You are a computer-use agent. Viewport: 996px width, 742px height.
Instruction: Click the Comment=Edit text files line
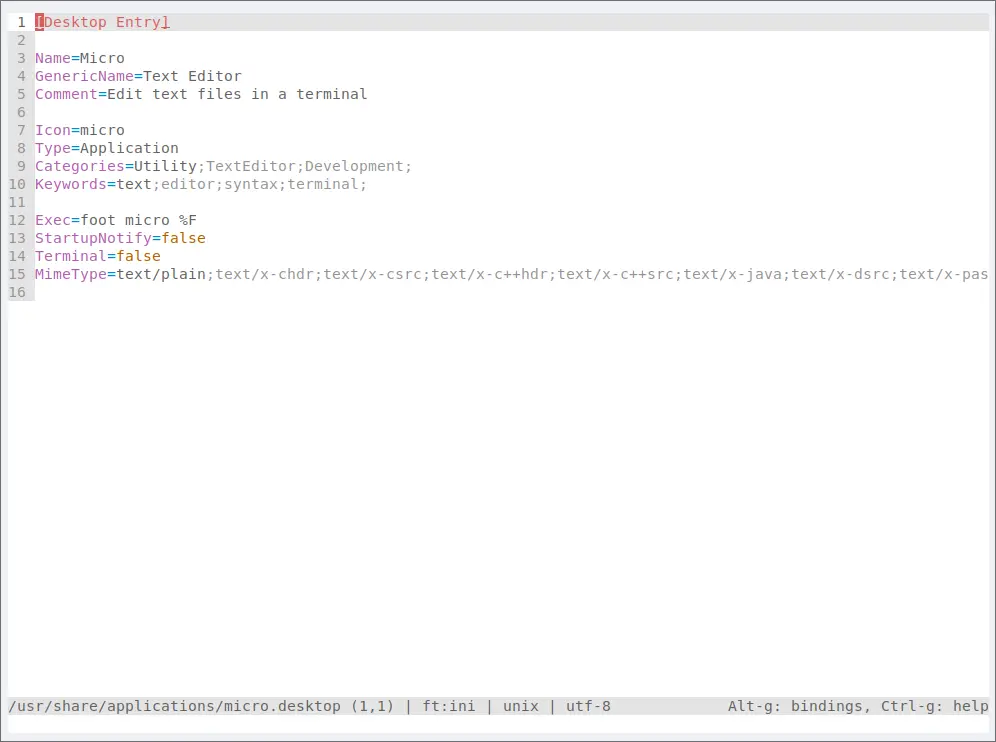(x=201, y=94)
